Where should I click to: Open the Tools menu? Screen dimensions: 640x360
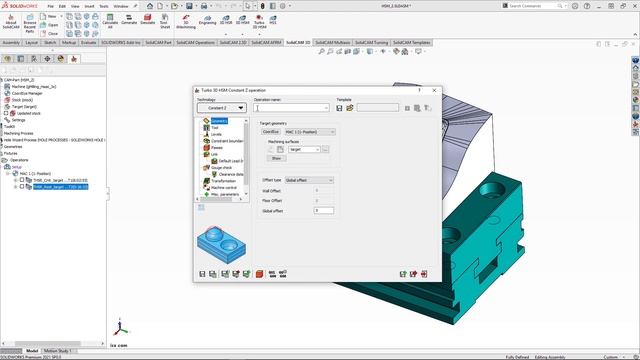(x=104, y=6)
